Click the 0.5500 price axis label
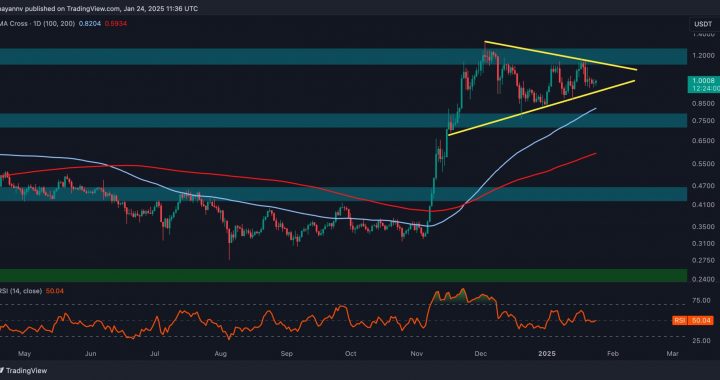The image size is (720, 380). [703, 164]
